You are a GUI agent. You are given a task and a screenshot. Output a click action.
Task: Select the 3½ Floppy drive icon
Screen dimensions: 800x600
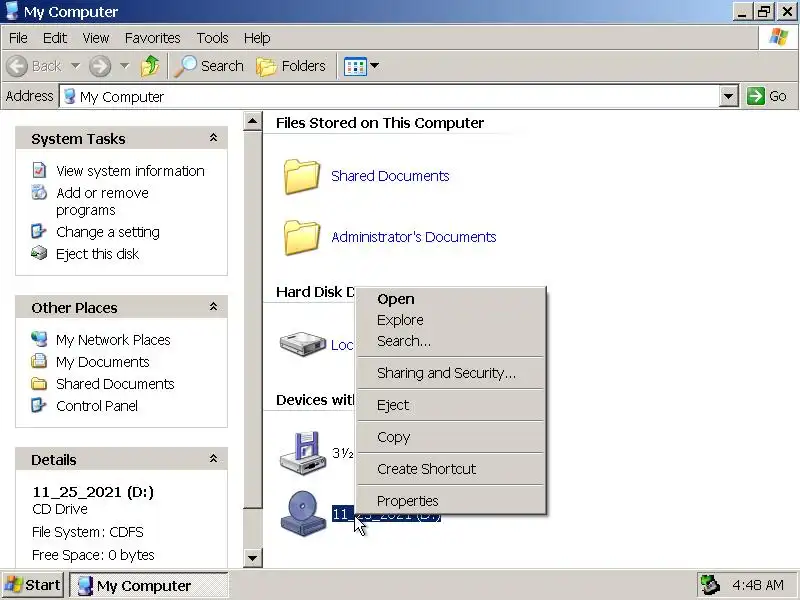(303, 453)
